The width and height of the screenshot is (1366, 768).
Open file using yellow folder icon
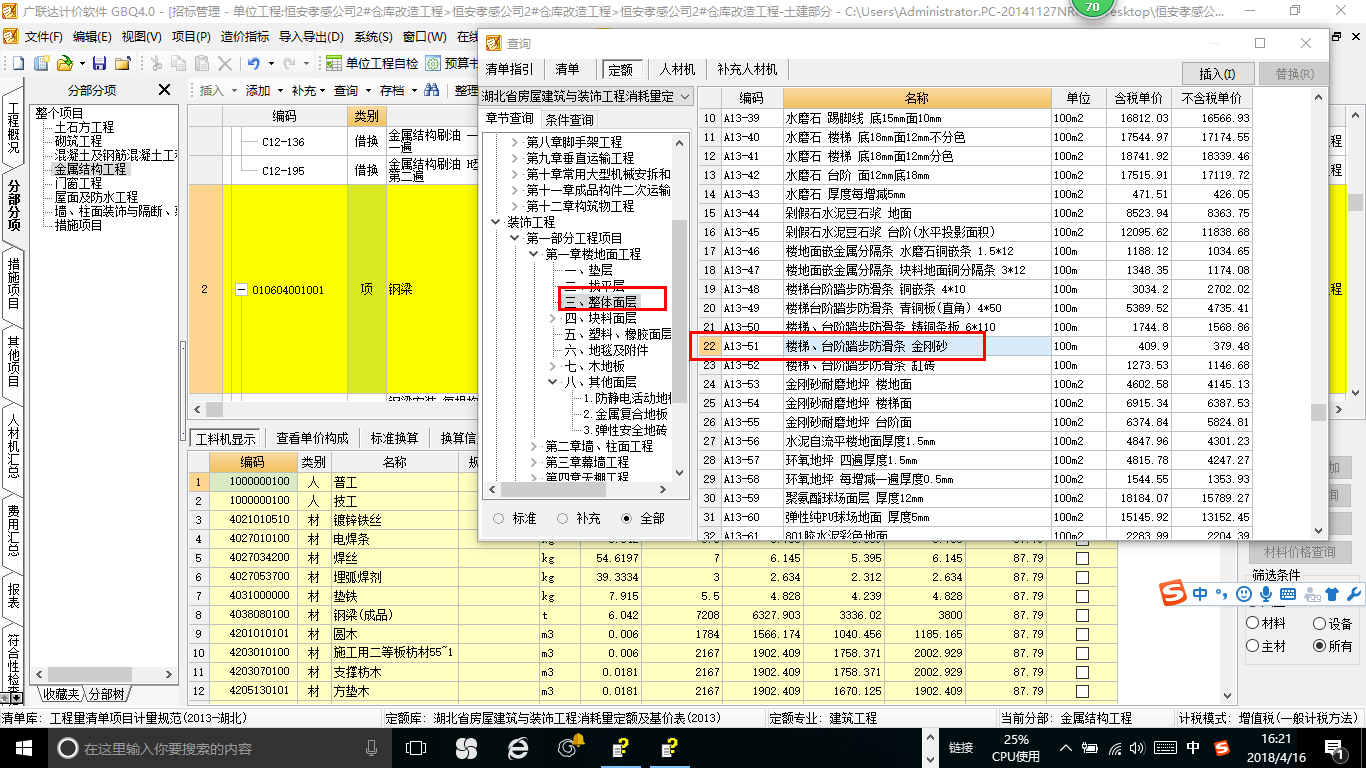click(64, 63)
